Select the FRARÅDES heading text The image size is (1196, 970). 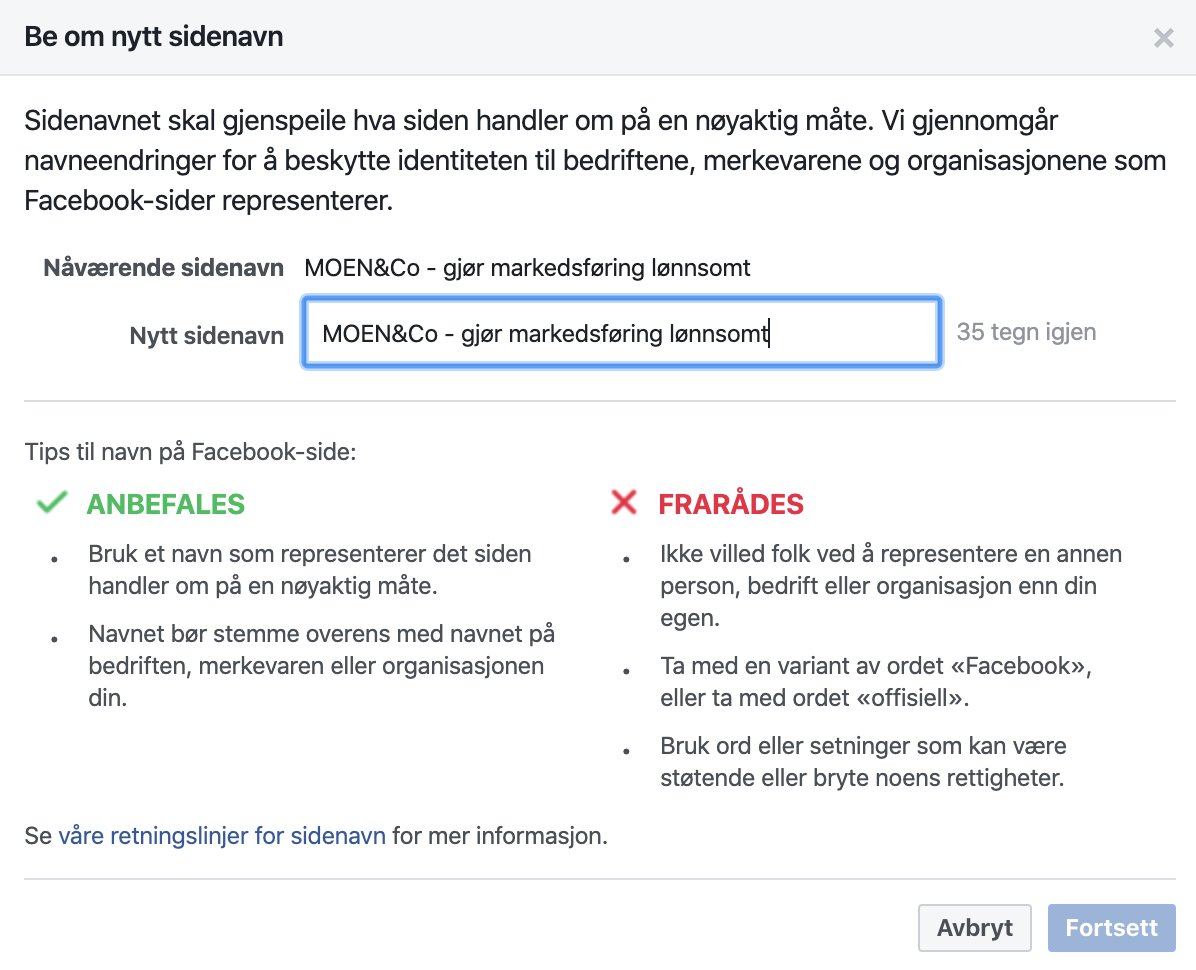tap(731, 504)
